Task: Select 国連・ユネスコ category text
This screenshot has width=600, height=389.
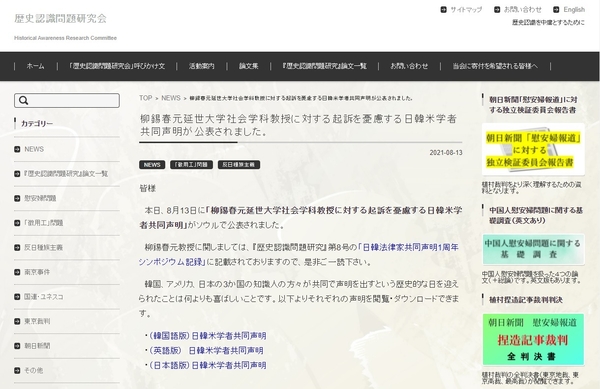Action: 44,296
